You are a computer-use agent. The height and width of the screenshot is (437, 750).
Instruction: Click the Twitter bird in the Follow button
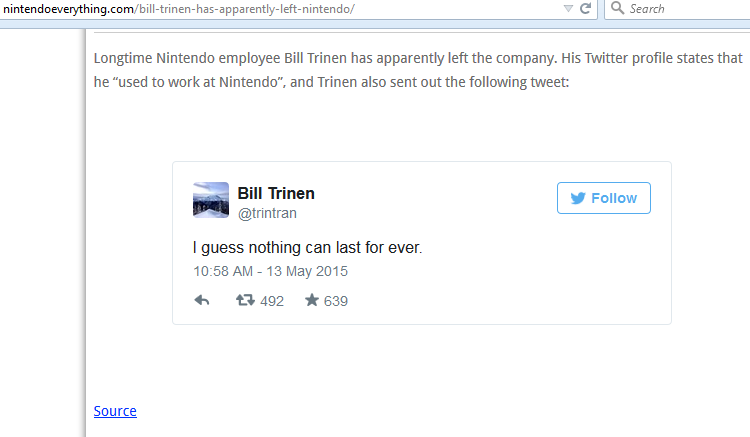577,198
